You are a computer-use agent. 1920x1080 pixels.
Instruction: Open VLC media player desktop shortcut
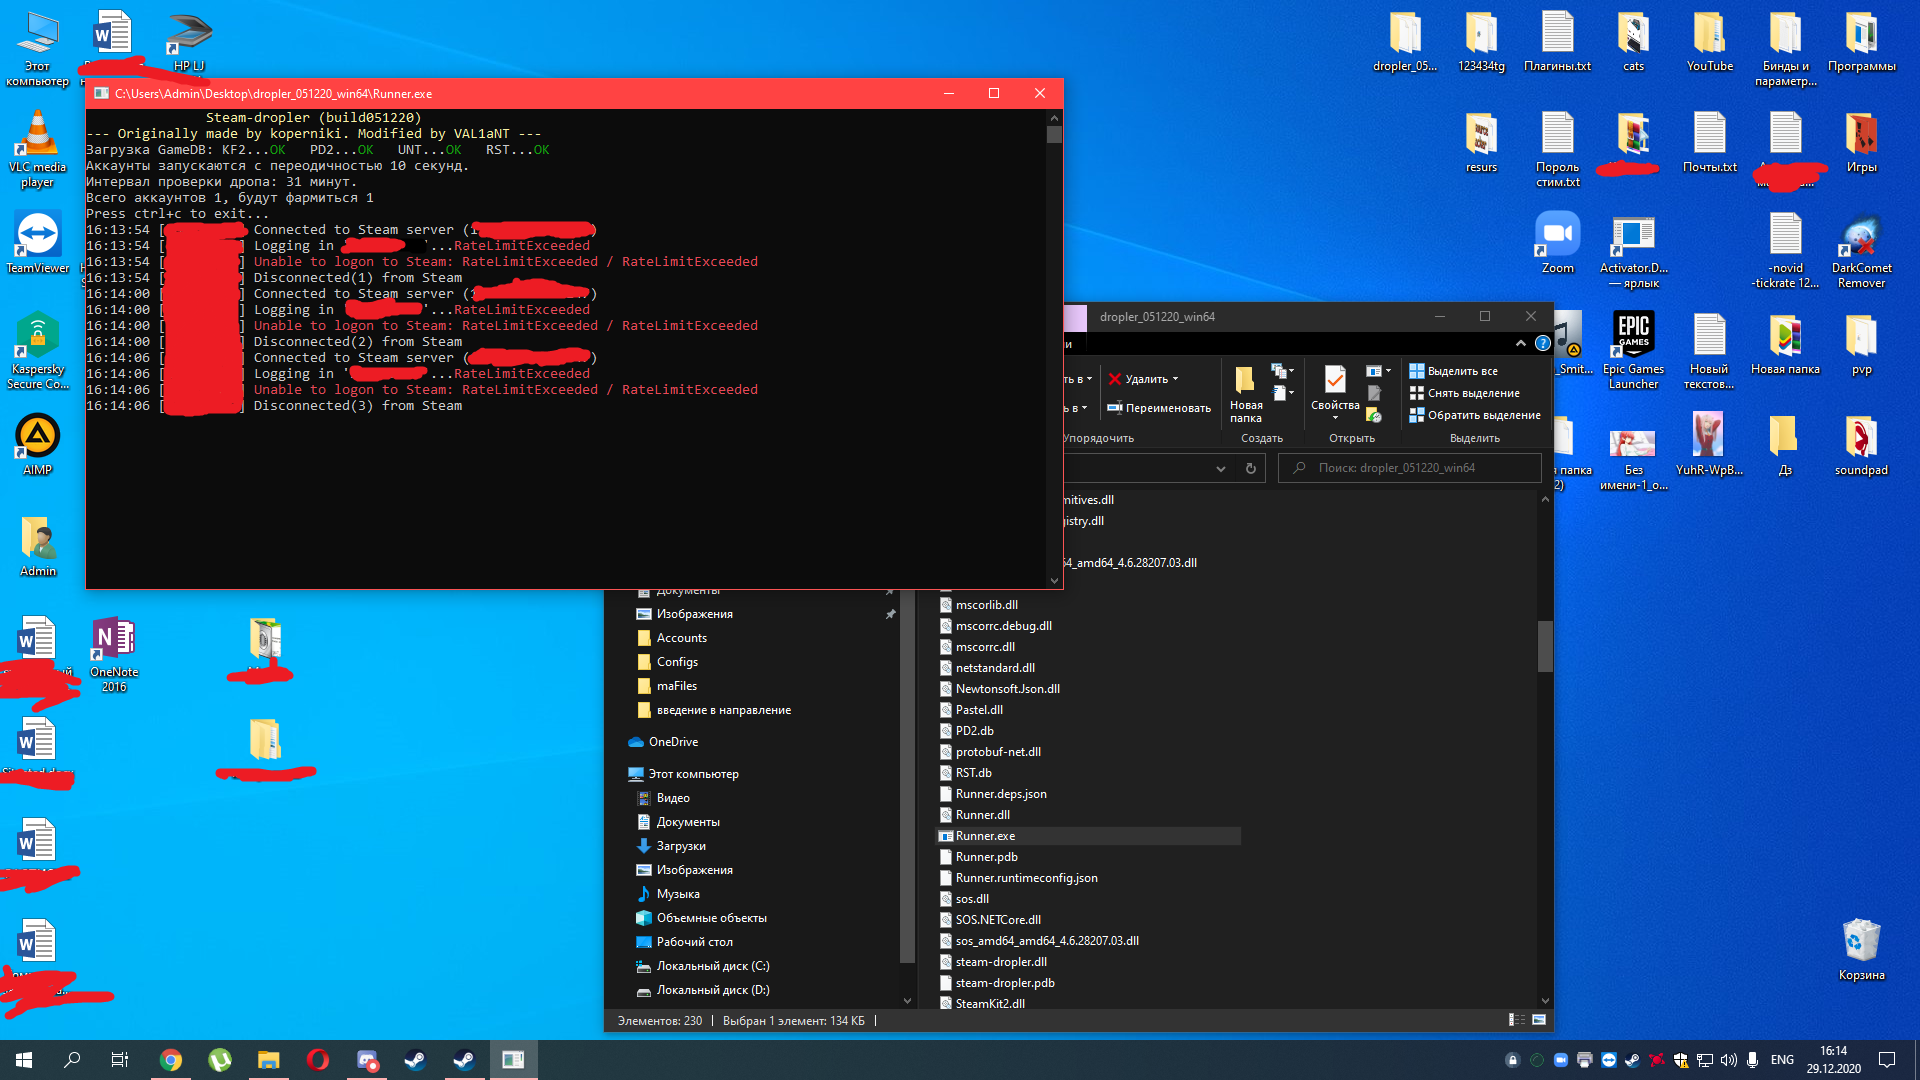pos(37,149)
